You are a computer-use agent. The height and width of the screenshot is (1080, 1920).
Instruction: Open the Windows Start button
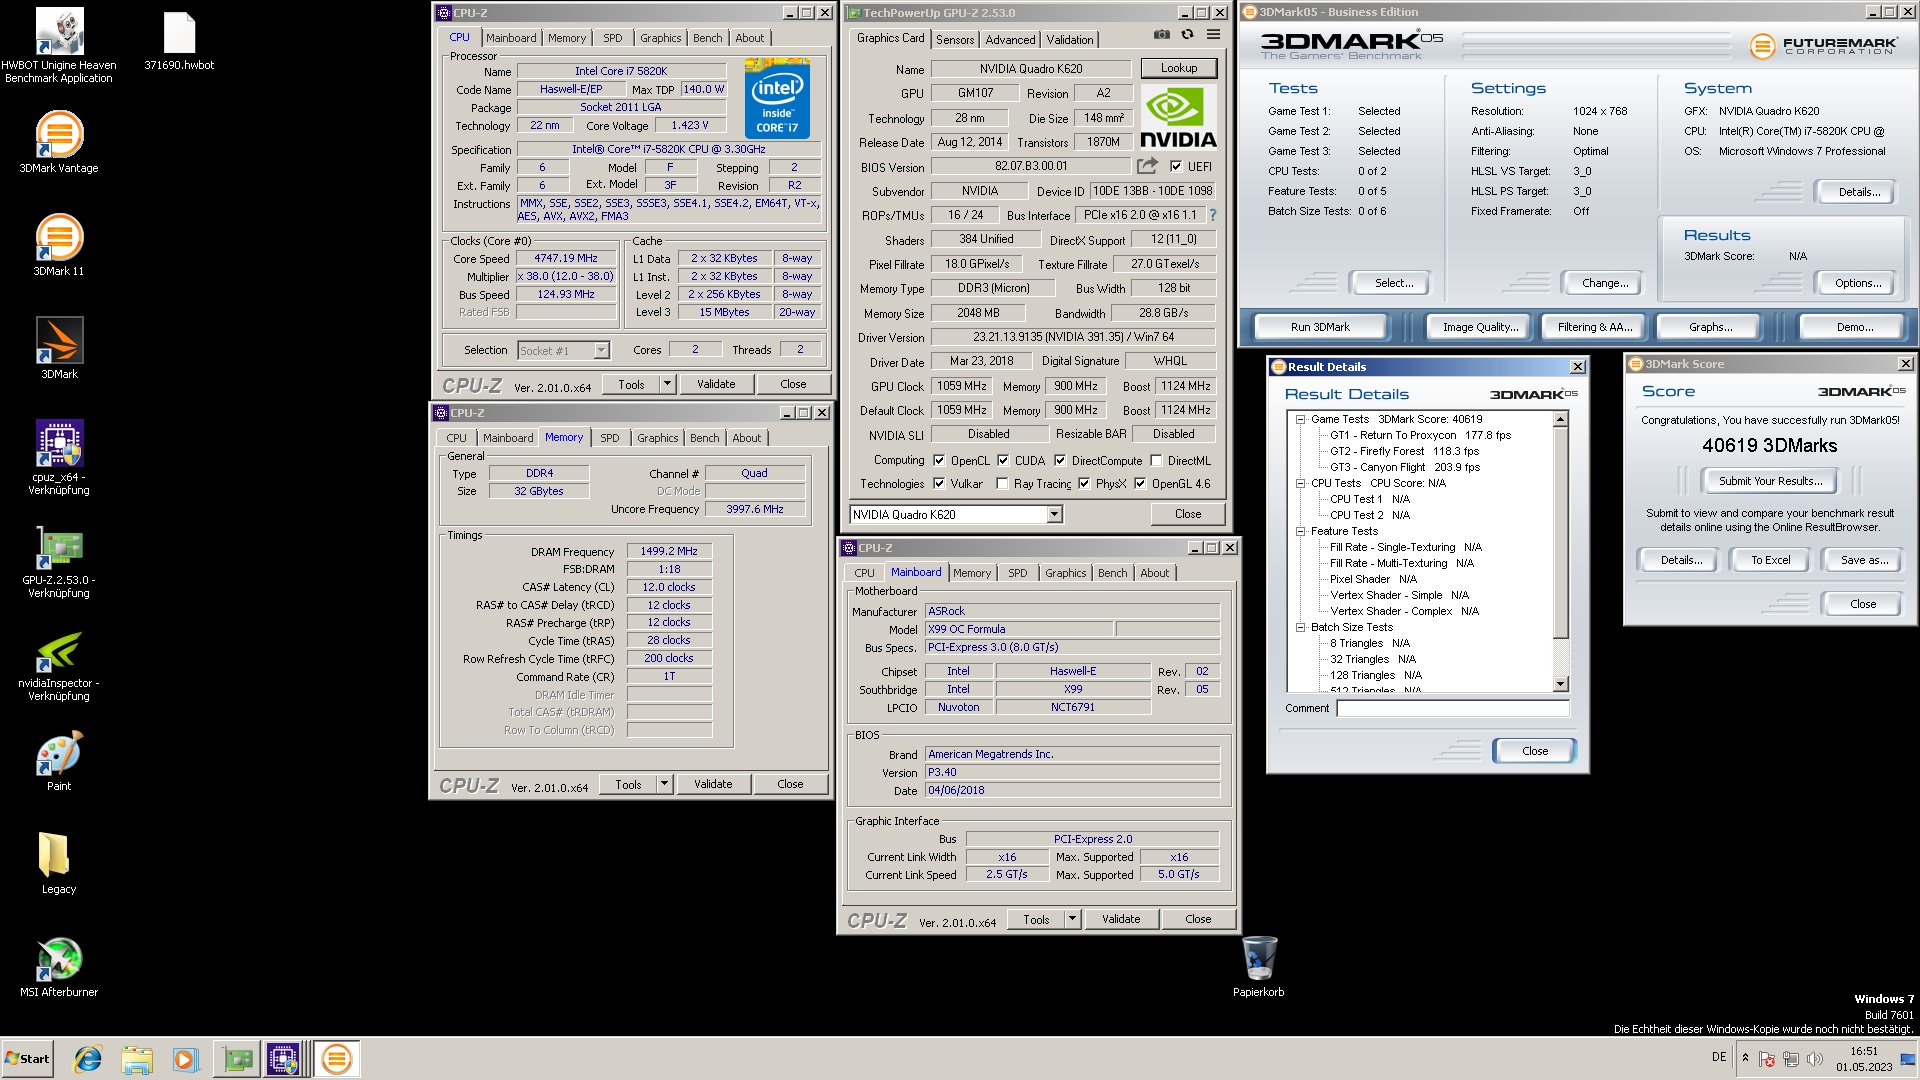27,1059
